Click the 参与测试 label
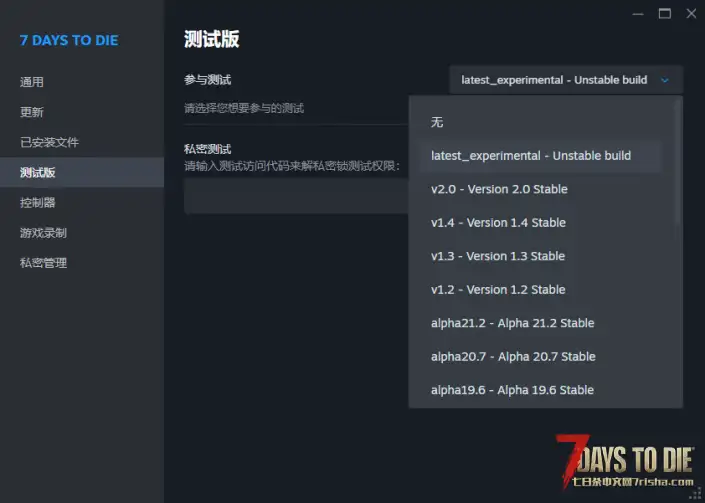 (x=208, y=80)
